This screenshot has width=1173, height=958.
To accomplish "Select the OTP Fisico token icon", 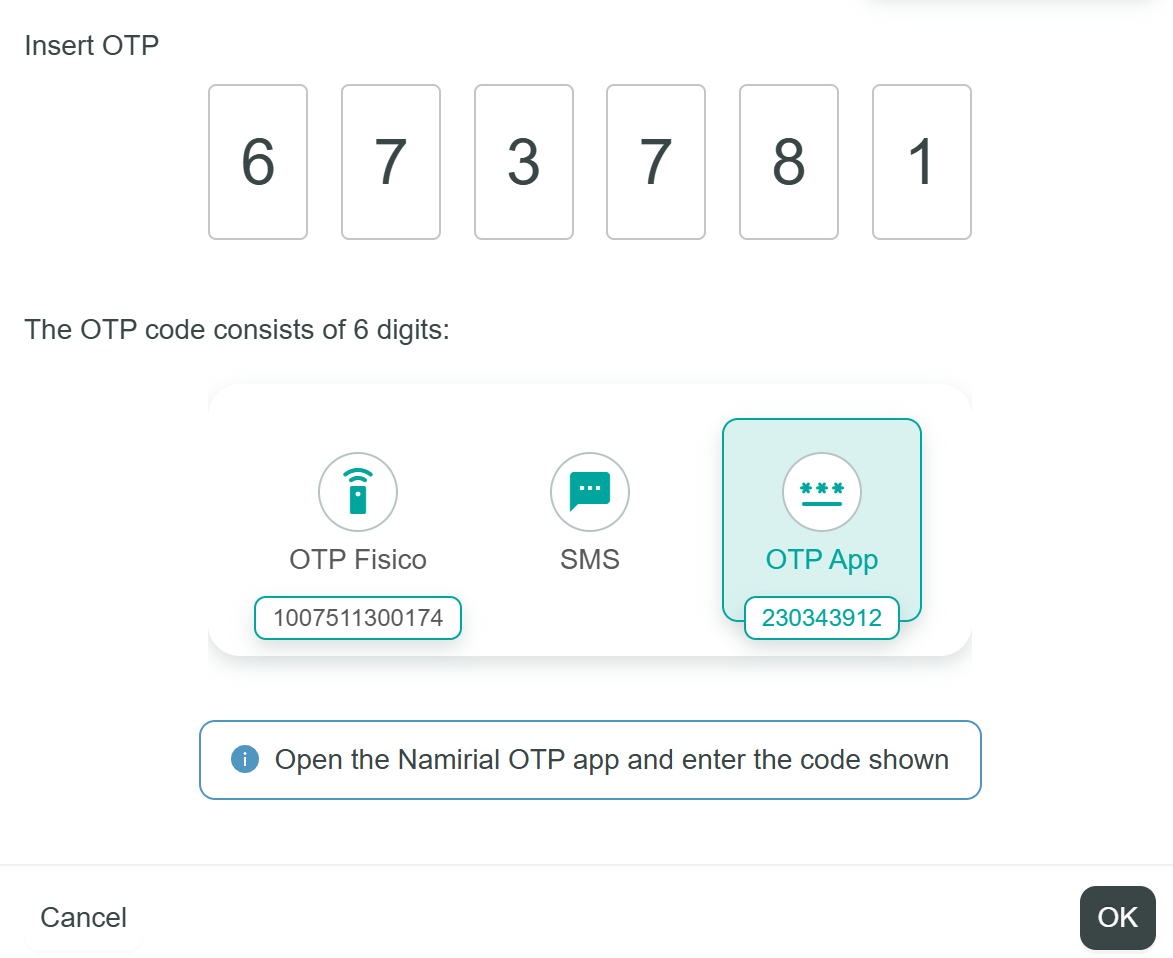I will [358, 492].
